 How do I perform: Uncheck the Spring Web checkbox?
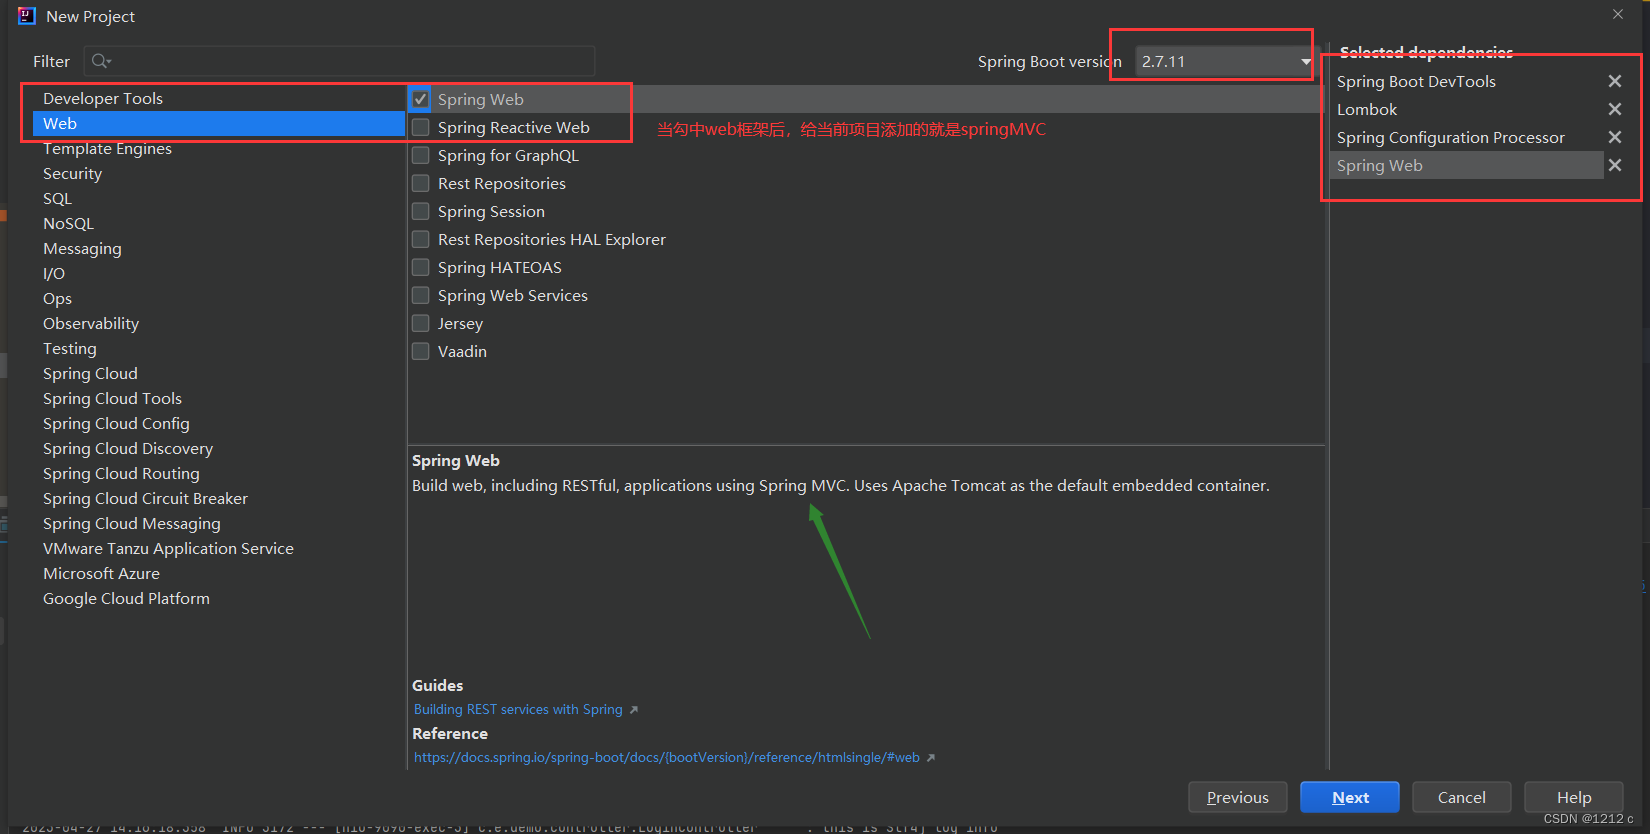pyautogui.click(x=421, y=99)
